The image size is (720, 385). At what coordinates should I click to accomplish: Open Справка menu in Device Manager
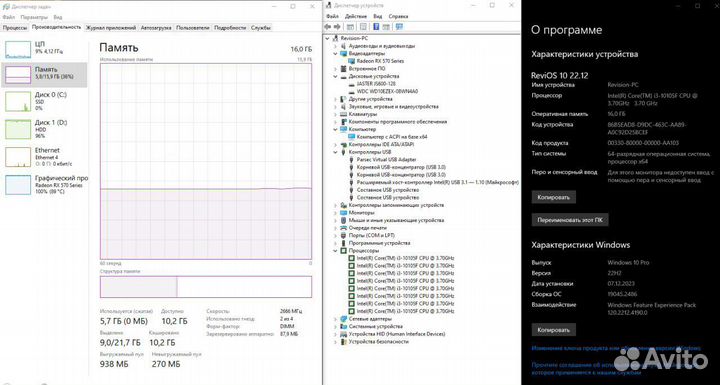click(x=398, y=16)
